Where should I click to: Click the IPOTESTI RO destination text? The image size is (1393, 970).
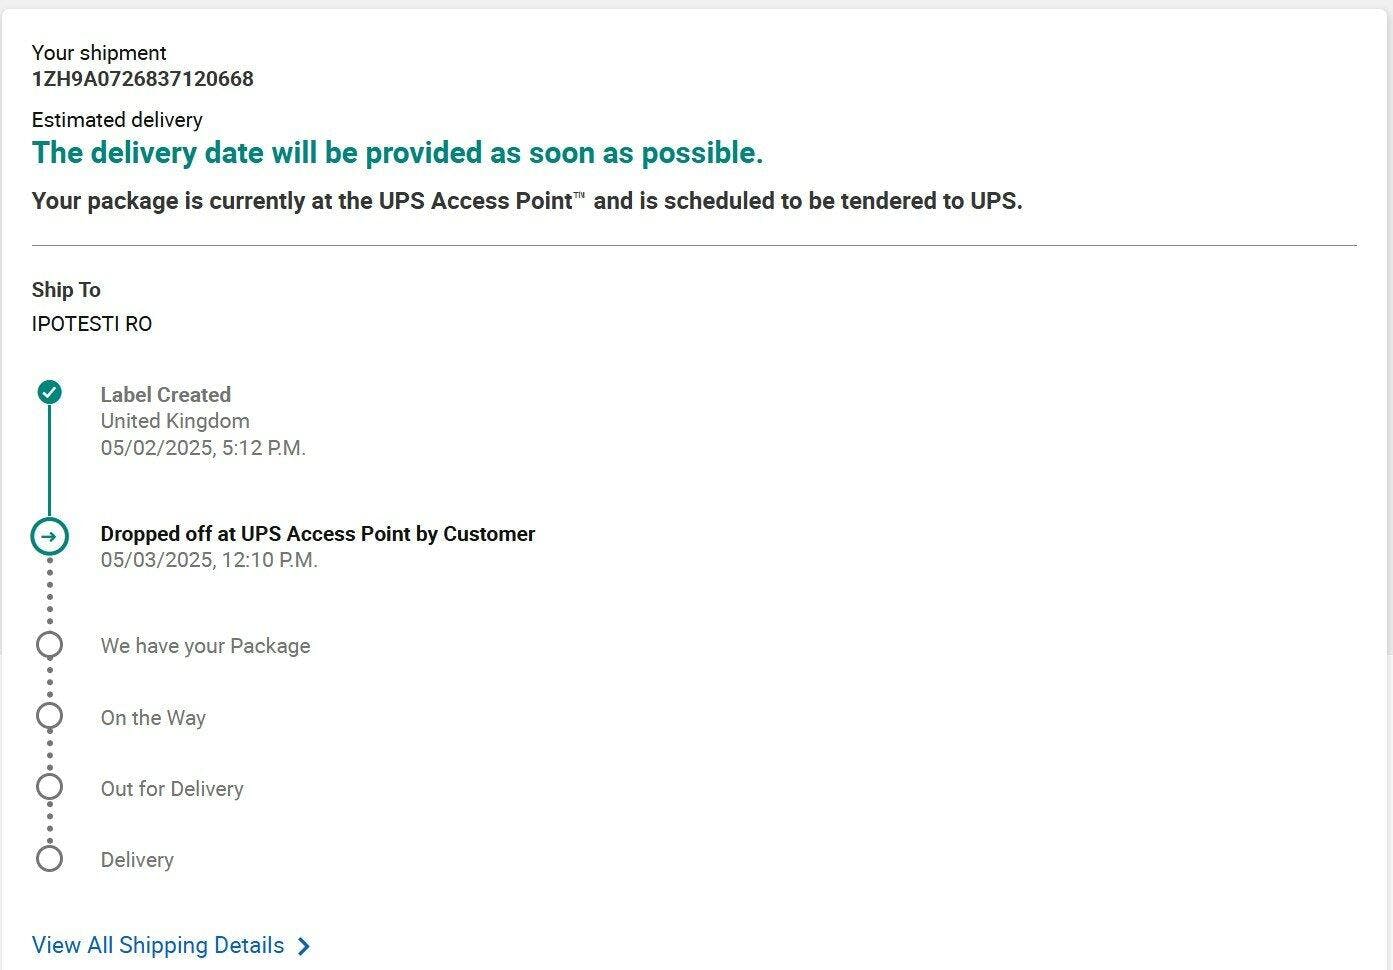point(92,324)
